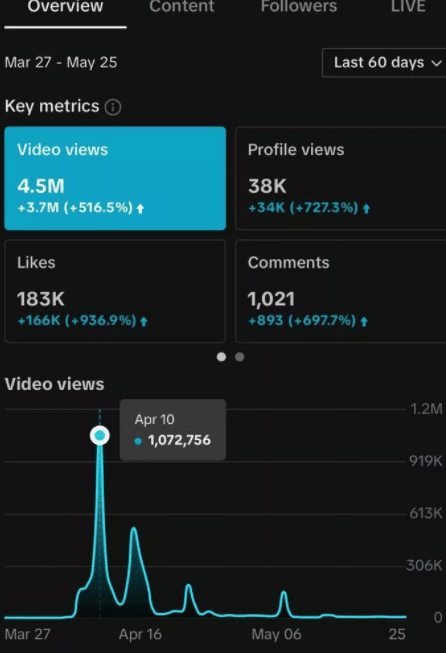Click the up arrow beside Comments growth
The height and width of the screenshot is (653, 446).
tap(364, 322)
